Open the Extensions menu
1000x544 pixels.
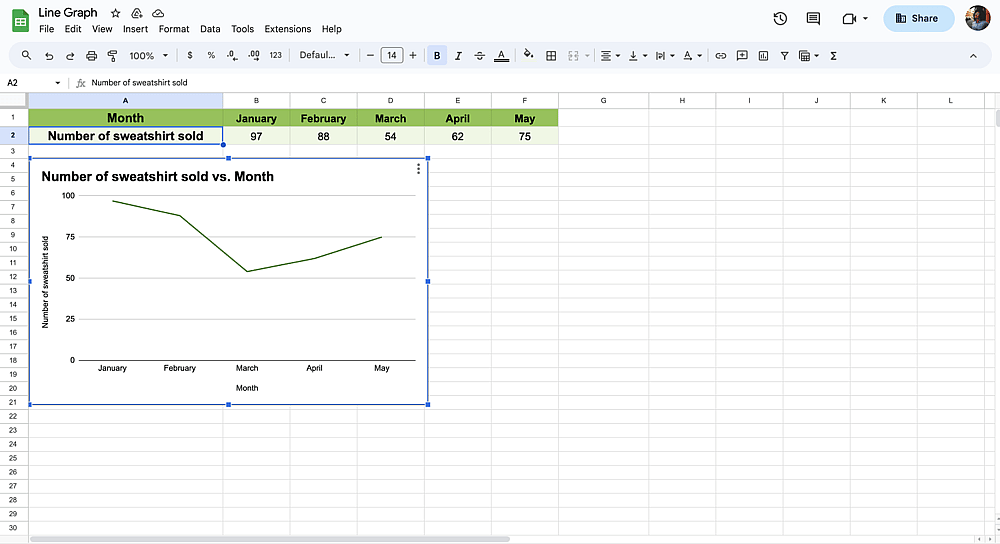[x=288, y=29]
